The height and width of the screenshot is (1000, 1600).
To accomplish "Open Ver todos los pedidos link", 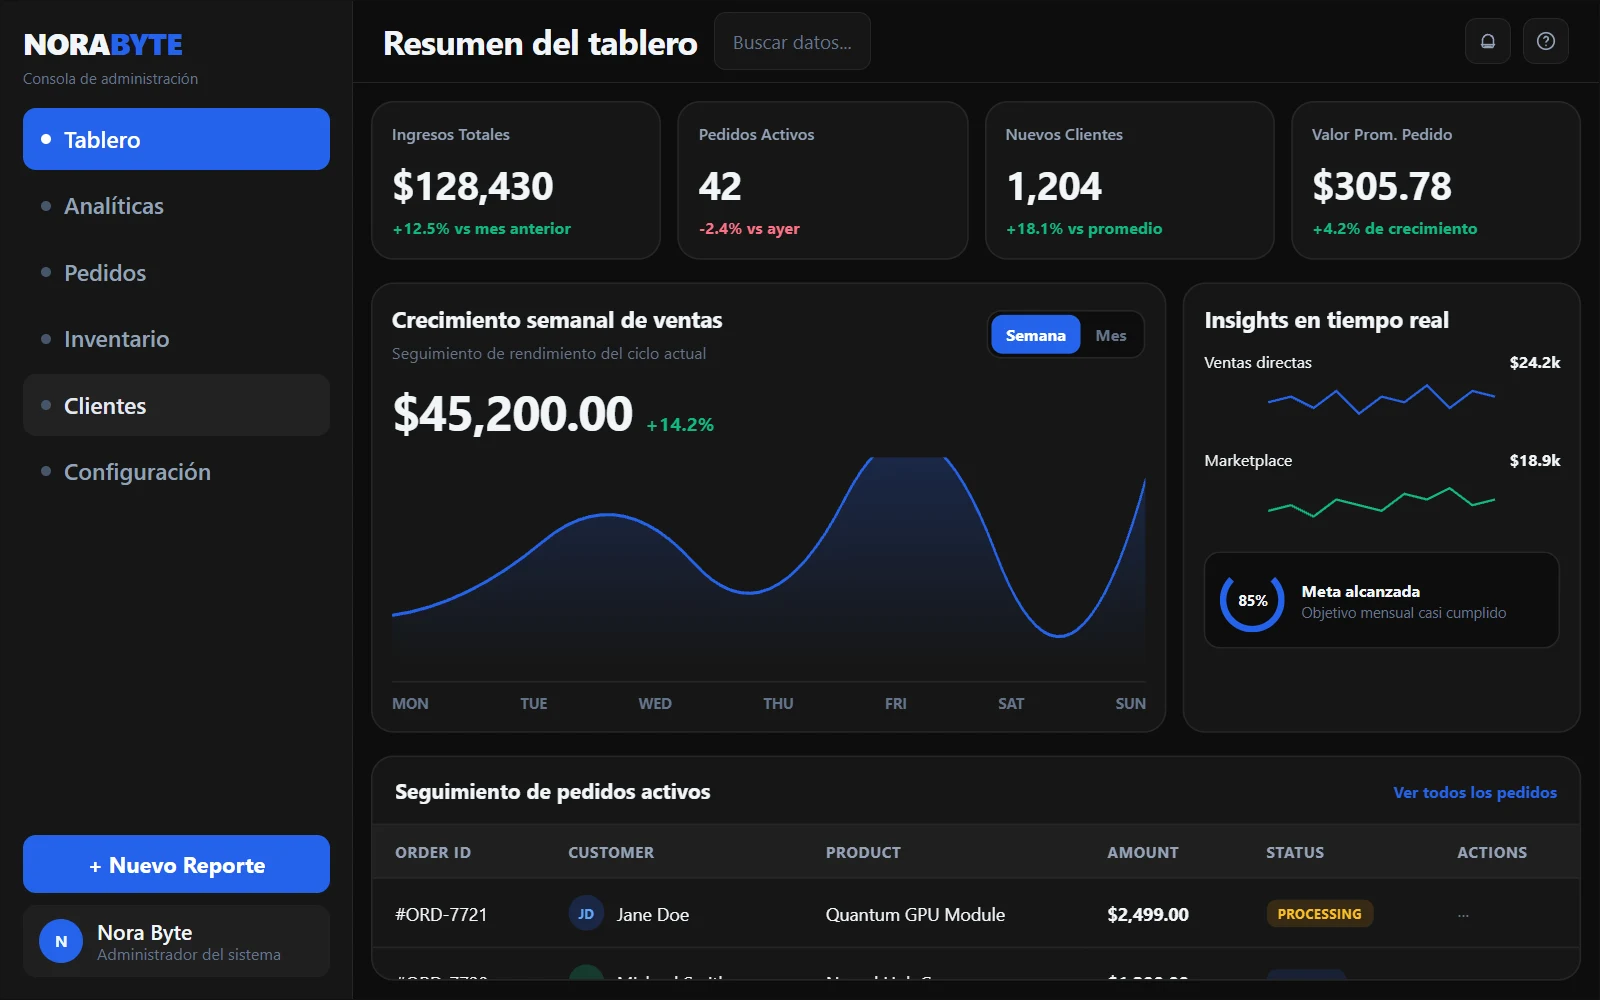I will pos(1474,791).
